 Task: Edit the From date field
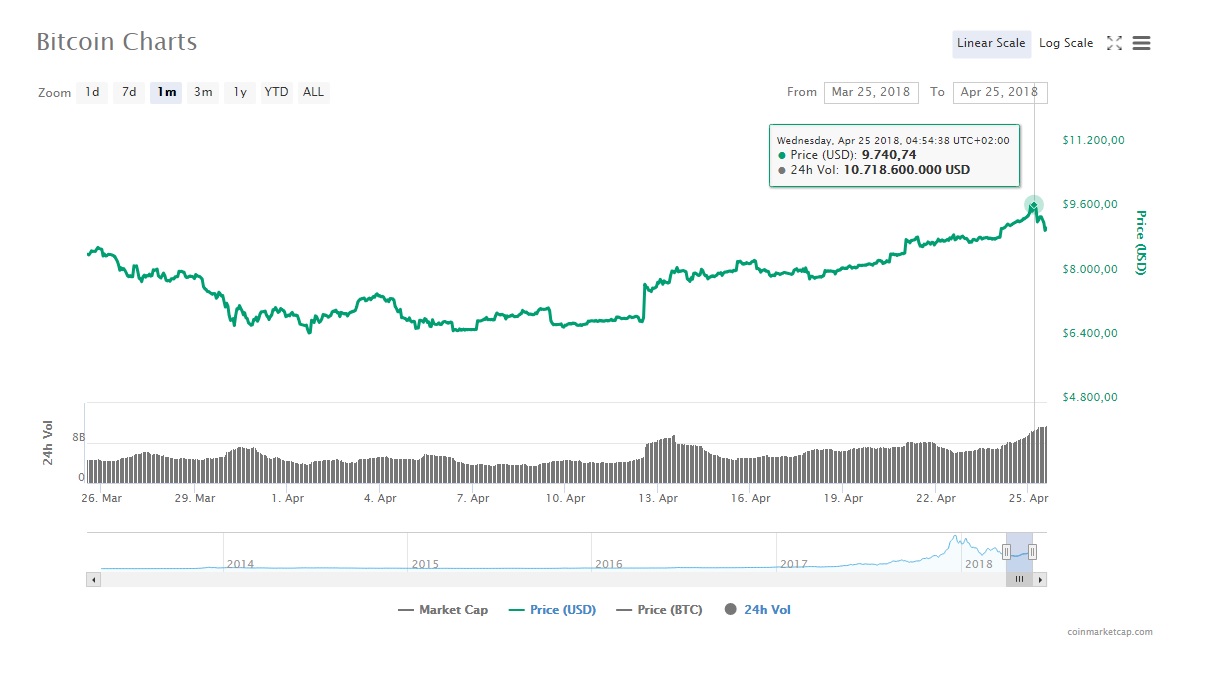[871, 92]
